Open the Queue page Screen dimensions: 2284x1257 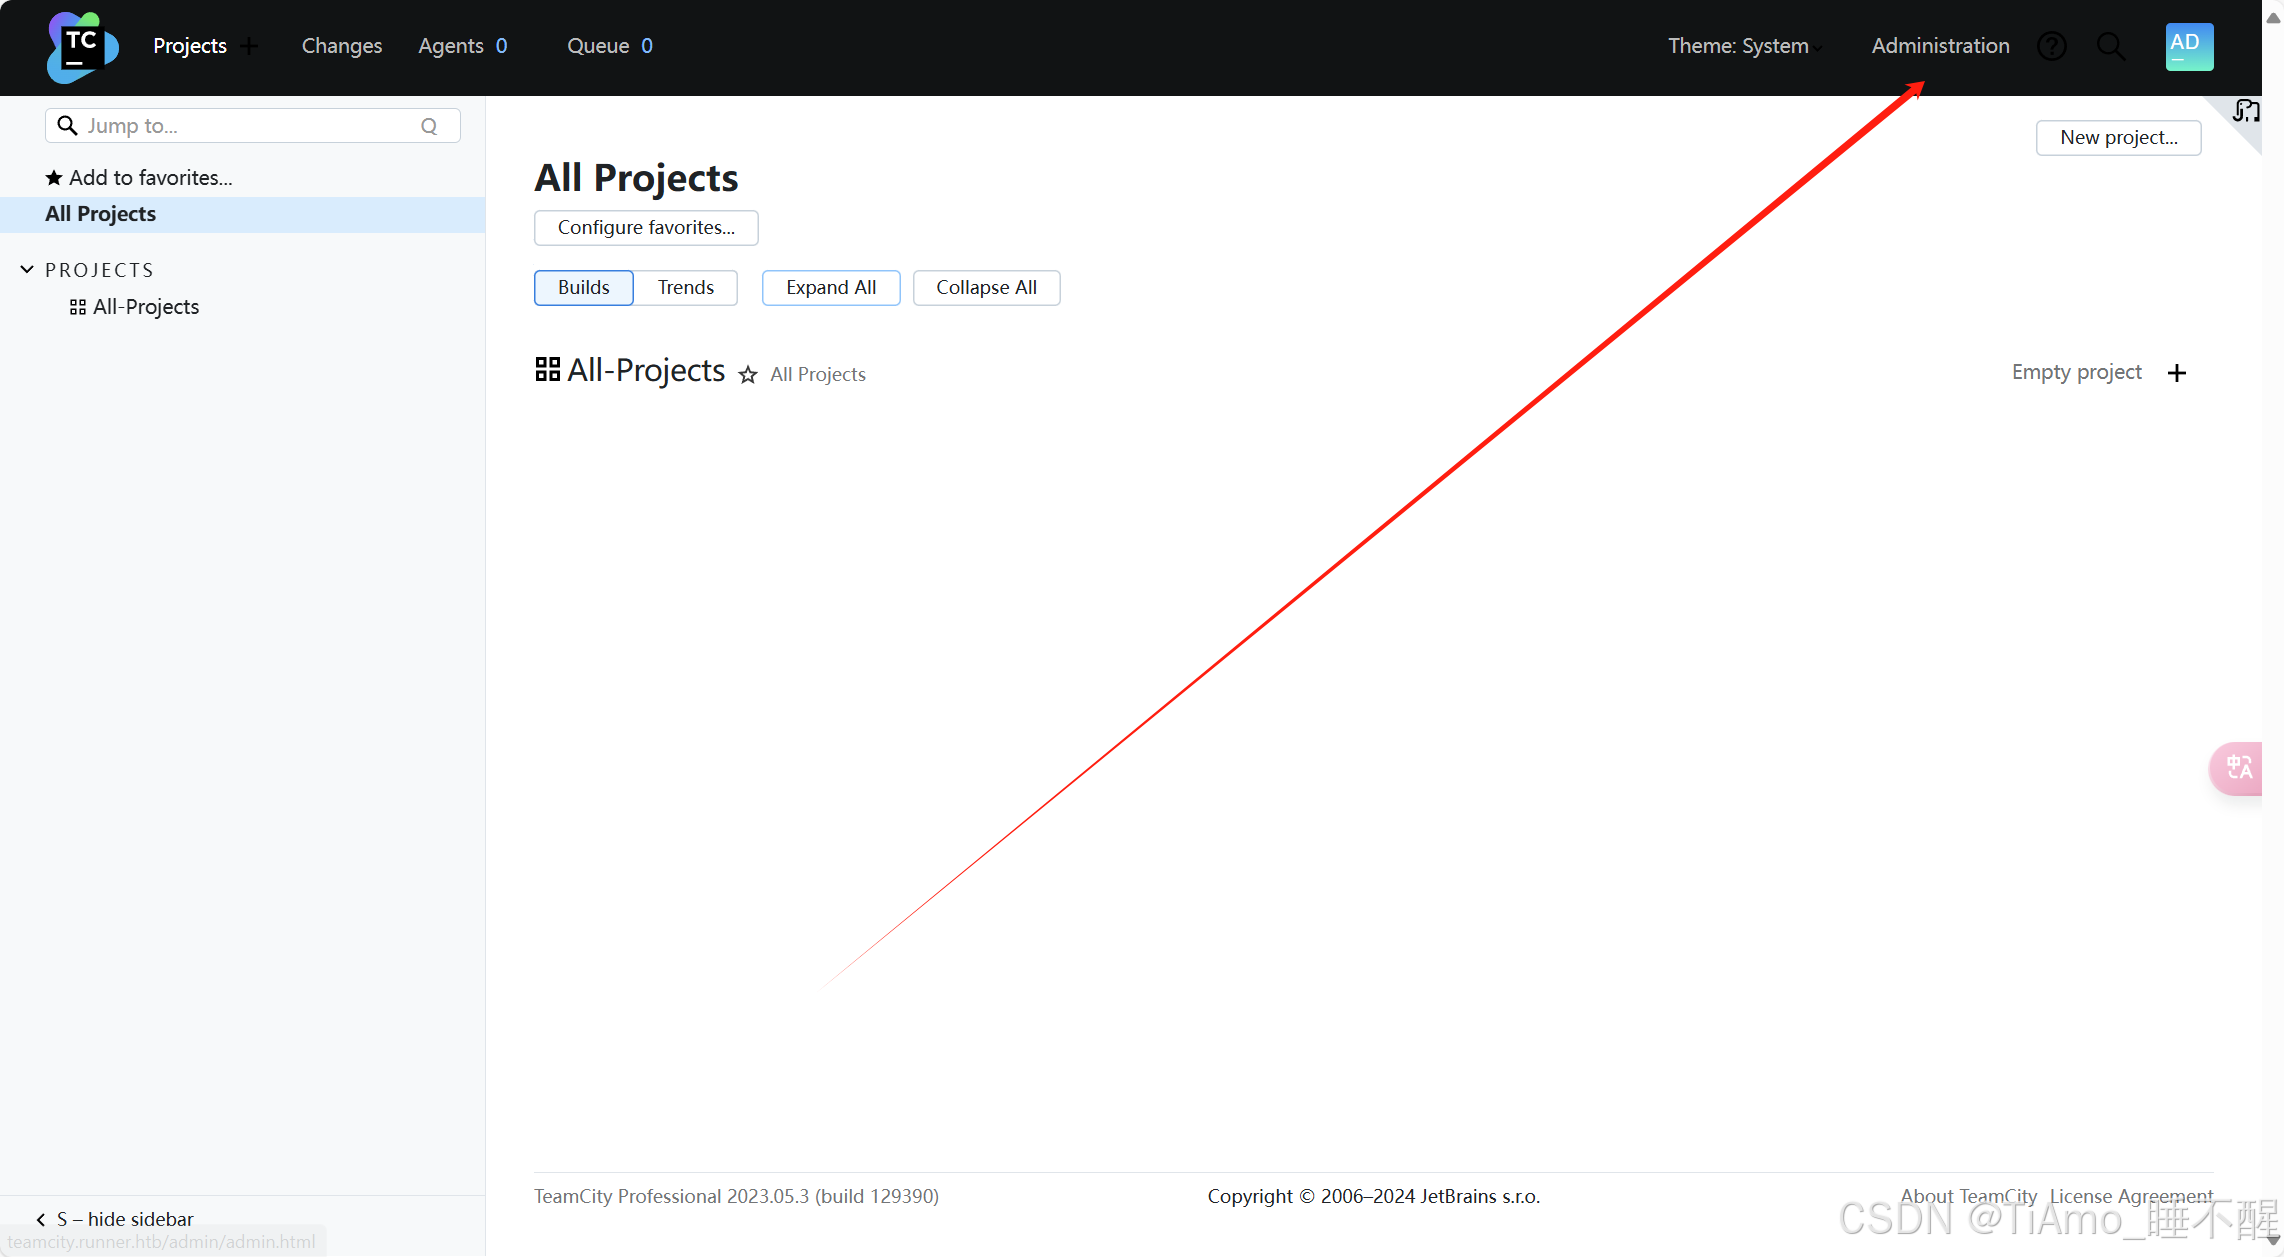pos(610,46)
